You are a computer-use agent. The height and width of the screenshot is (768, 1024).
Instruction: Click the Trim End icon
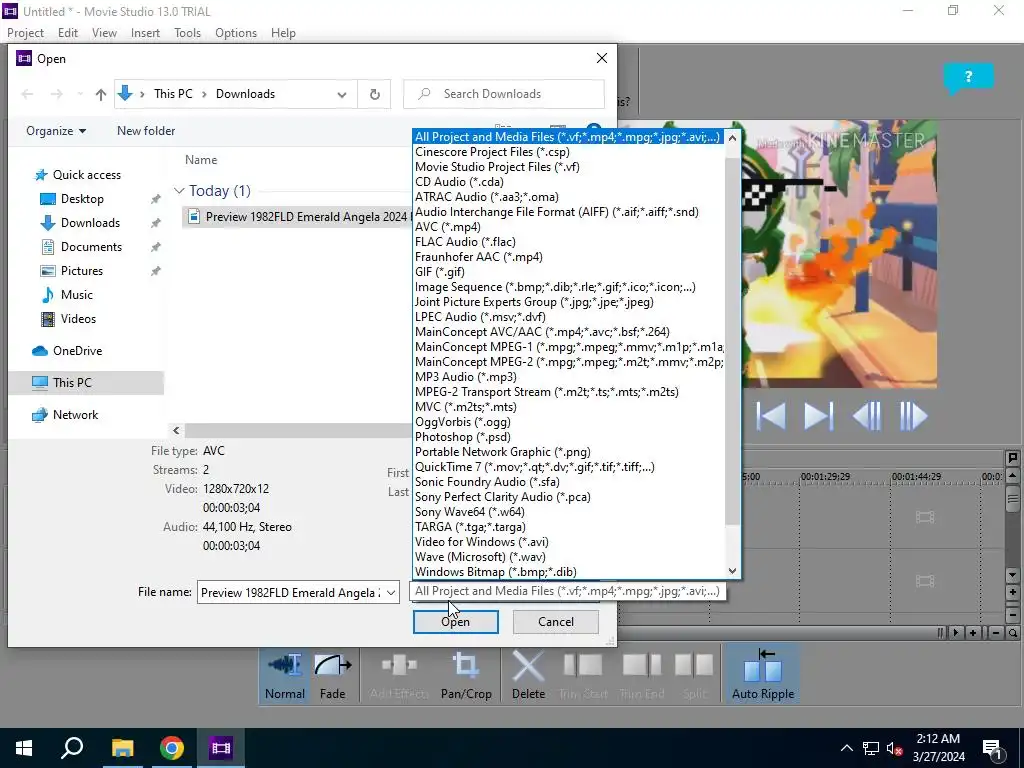pos(641,666)
